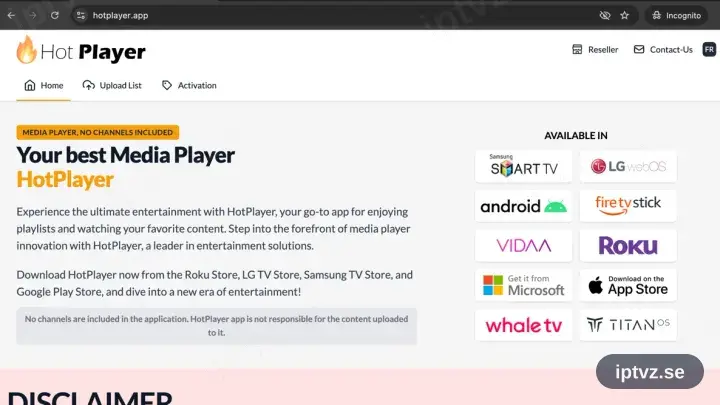Open the Android platform badge
Image resolution: width=720 pixels, height=405 pixels.
pos(523,206)
